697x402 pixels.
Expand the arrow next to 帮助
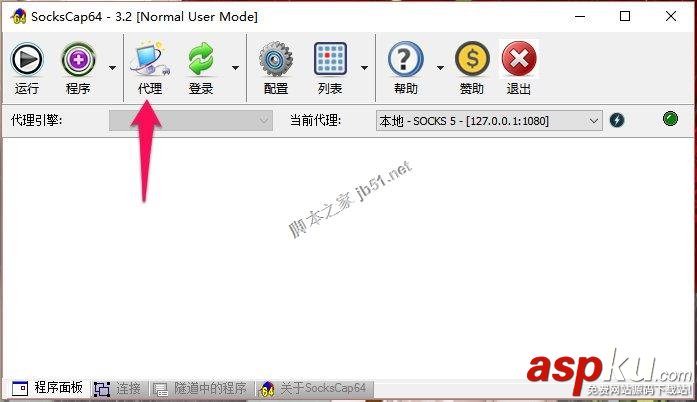pos(440,68)
